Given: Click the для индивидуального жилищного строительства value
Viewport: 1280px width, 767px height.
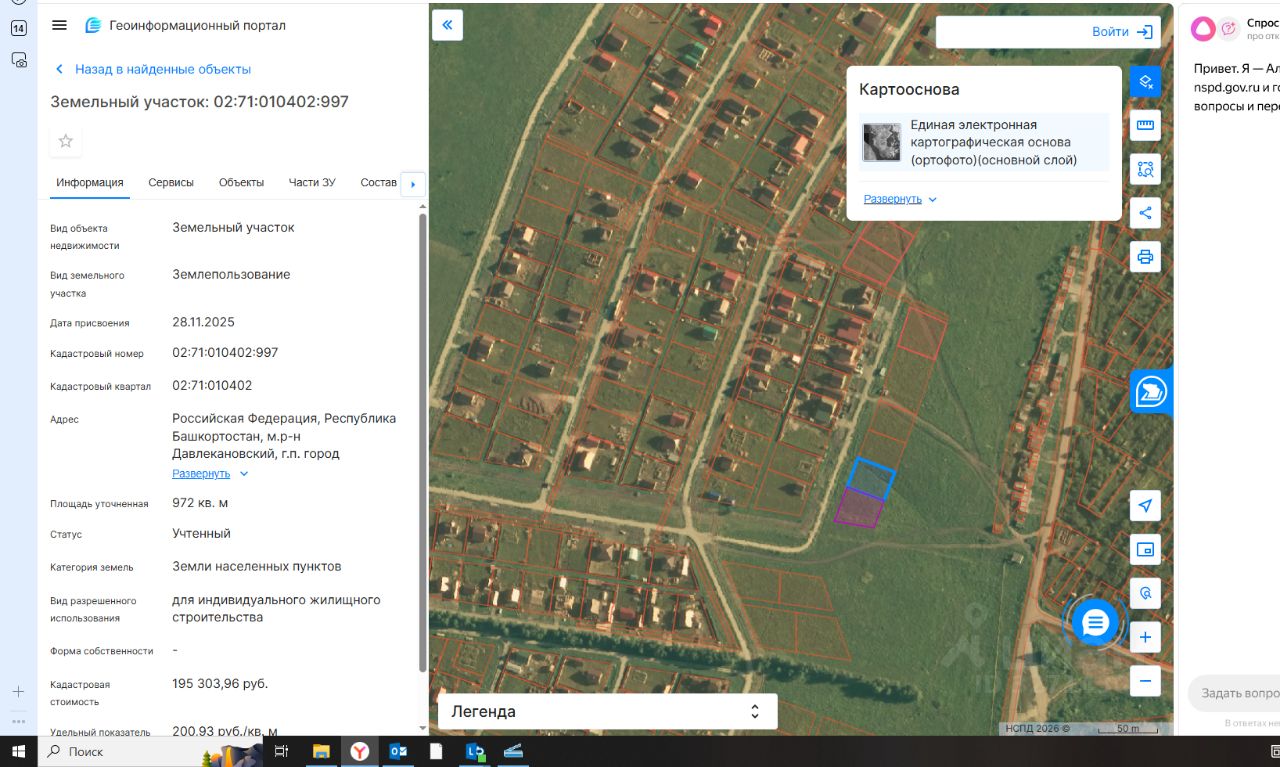Looking at the screenshot, I should [x=276, y=609].
